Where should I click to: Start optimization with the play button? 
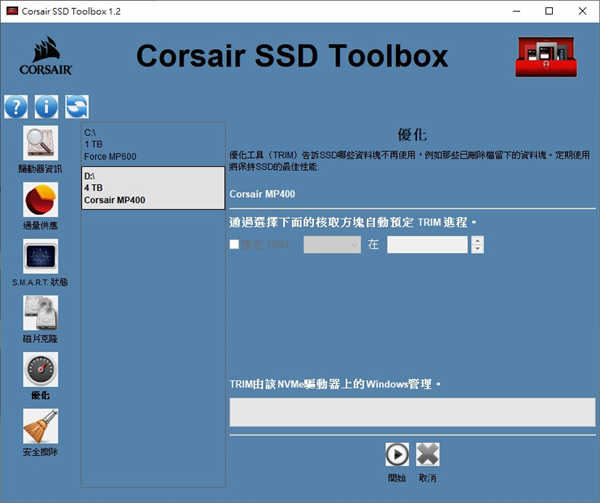(397, 454)
